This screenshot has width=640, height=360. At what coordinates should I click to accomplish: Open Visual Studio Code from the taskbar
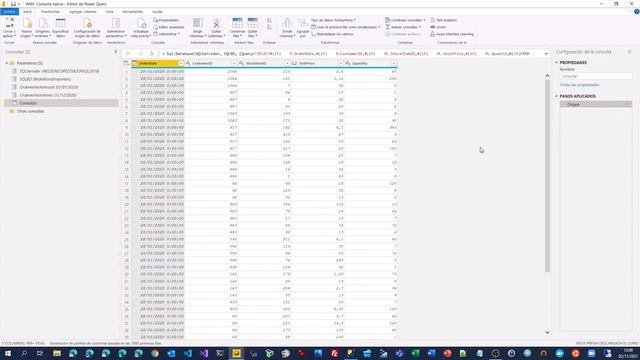coord(187,353)
